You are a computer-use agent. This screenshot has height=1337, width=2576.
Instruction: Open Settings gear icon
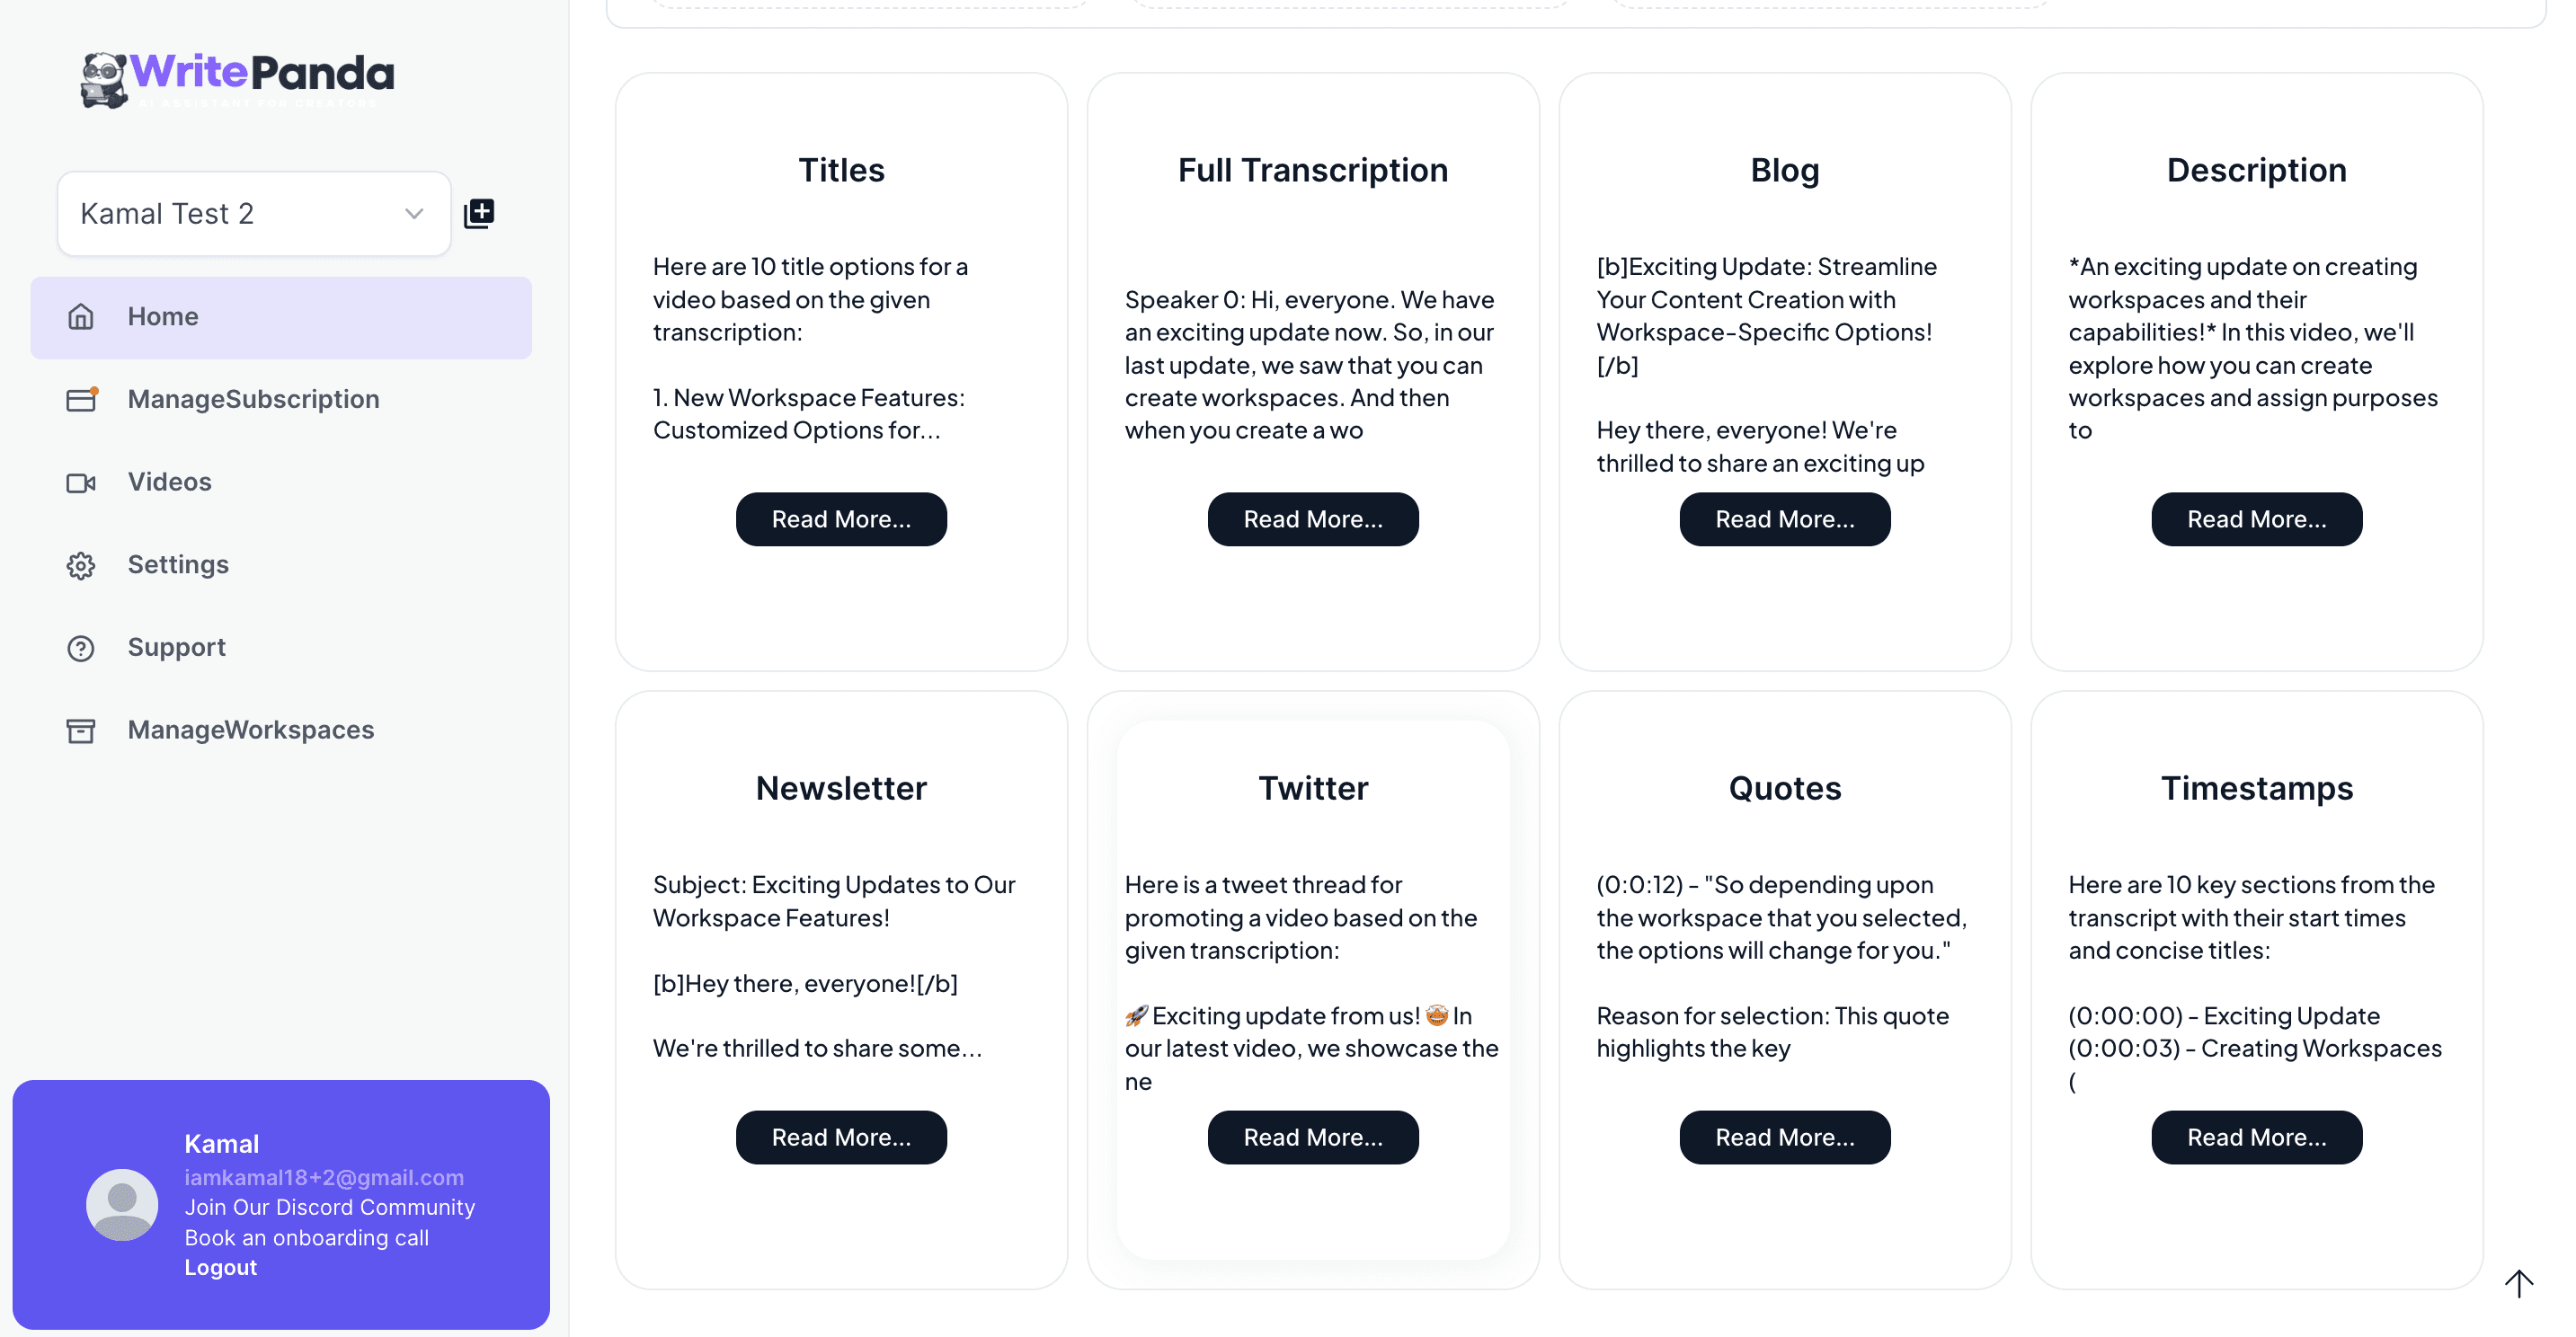[81, 566]
